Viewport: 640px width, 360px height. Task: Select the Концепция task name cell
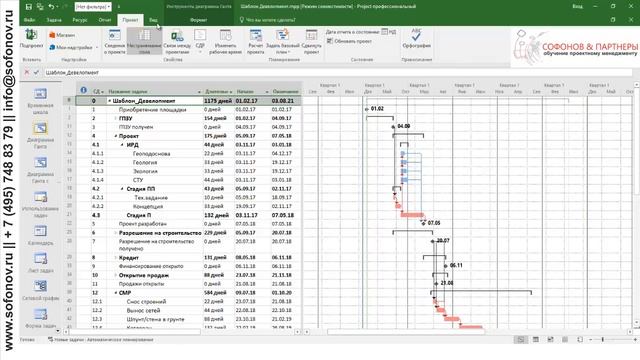click(x=155, y=207)
